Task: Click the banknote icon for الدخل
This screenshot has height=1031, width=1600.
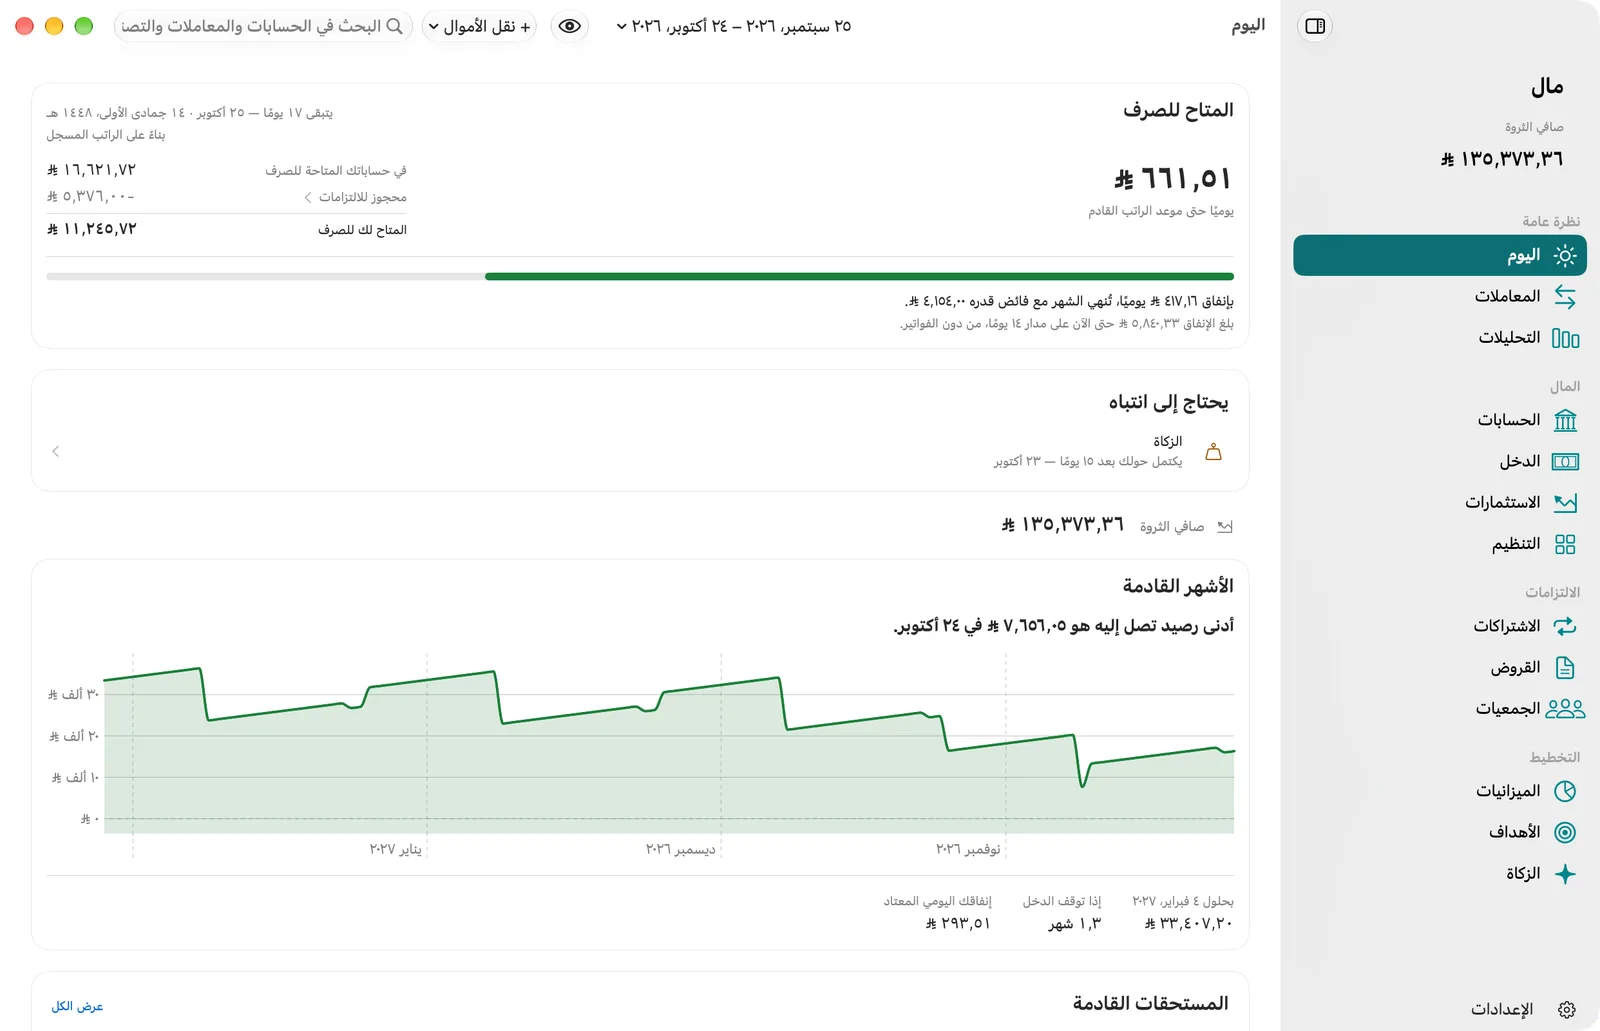Action: pyautogui.click(x=1565, y=461)
